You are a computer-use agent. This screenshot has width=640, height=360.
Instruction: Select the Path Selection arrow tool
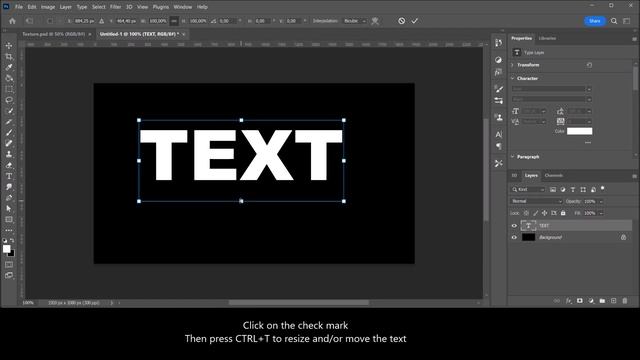click(9, 209)
